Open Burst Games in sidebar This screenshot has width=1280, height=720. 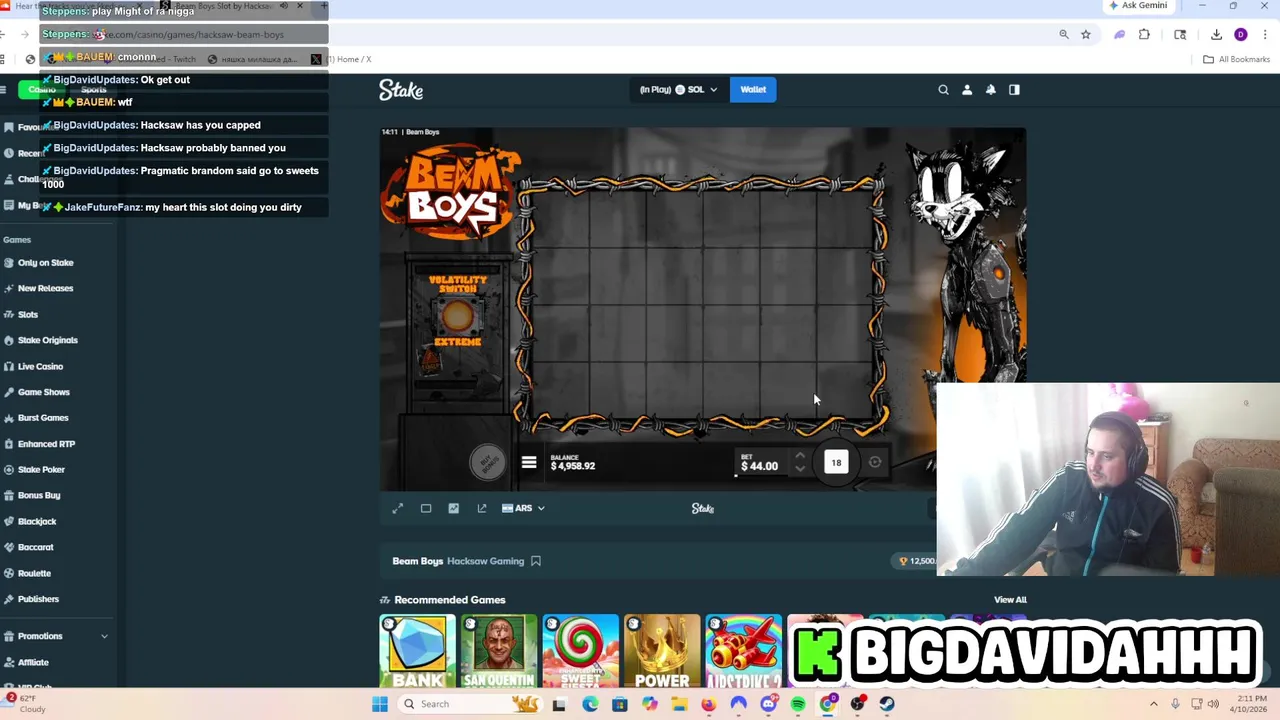(x=43, y=418)
